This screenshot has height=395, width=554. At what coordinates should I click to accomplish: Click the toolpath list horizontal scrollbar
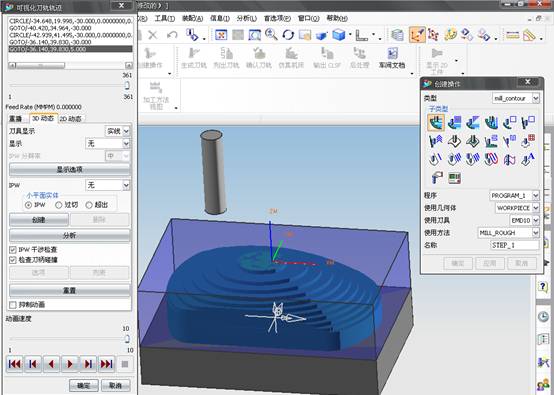click(70, 65)
